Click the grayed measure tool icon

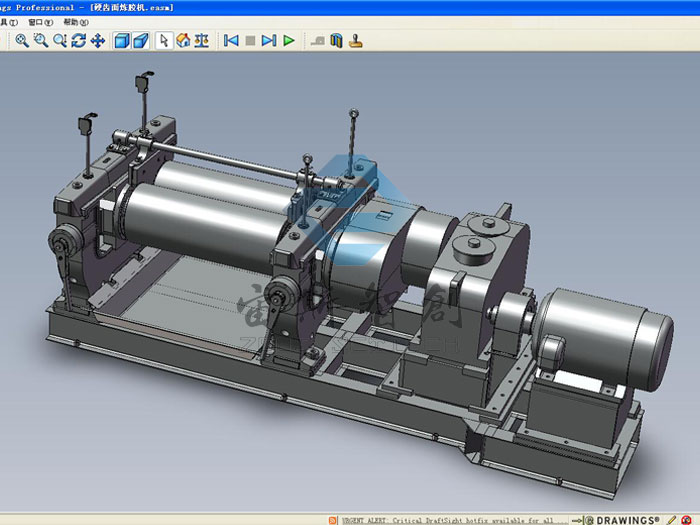(317, 41)
